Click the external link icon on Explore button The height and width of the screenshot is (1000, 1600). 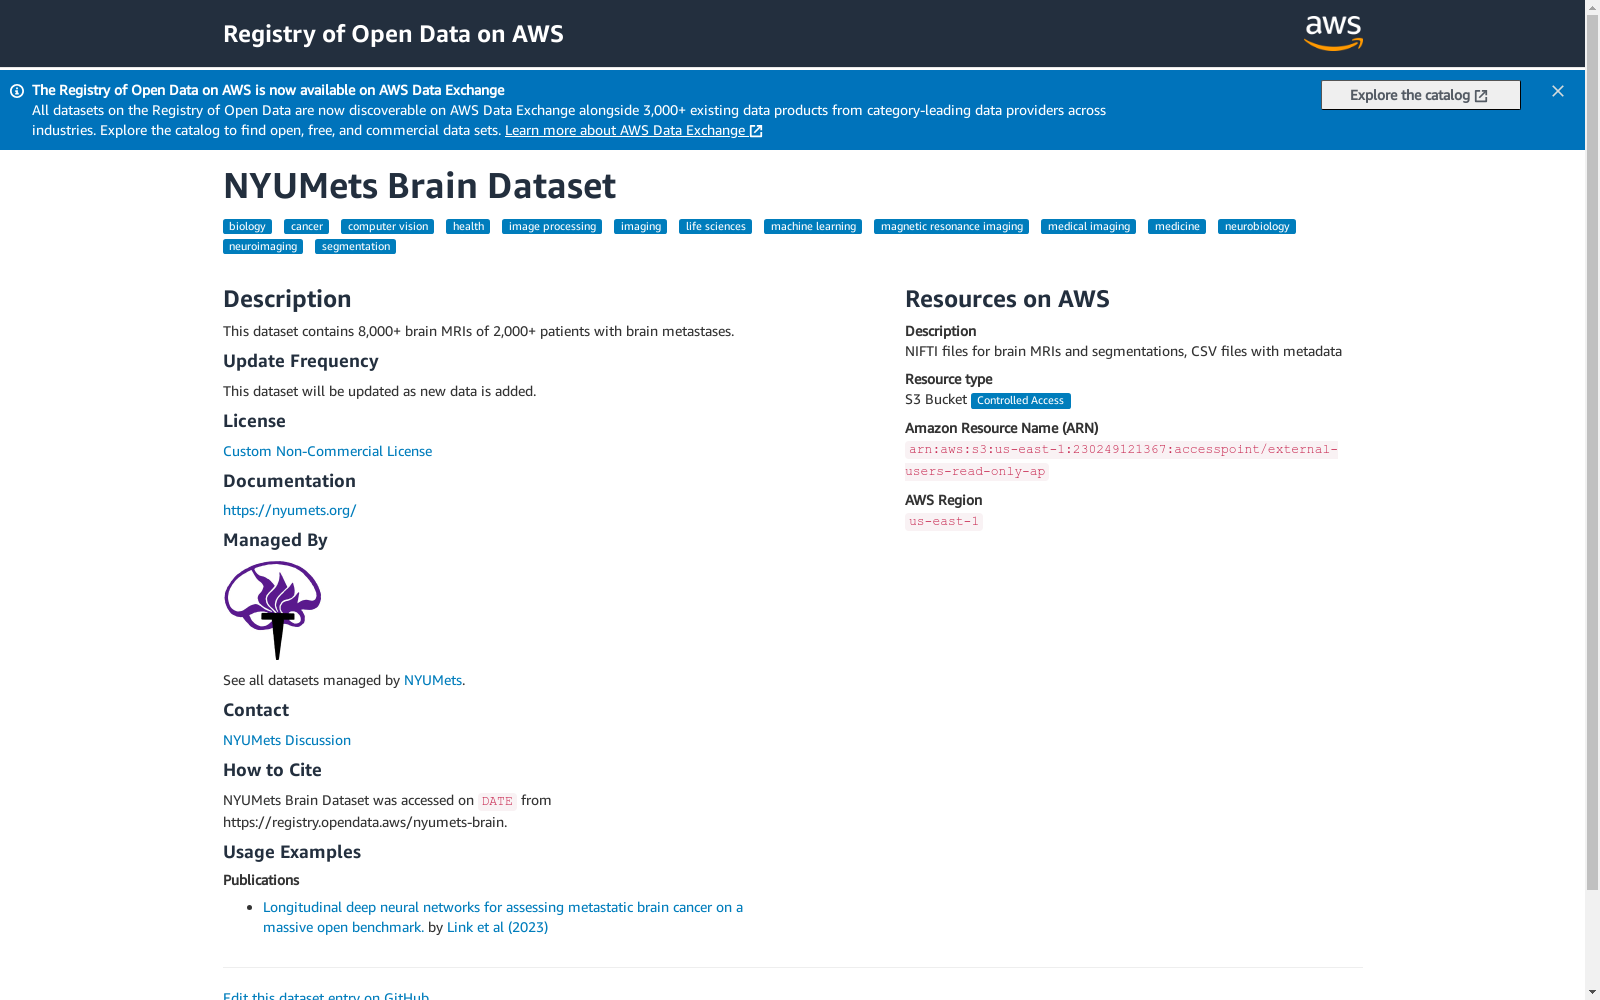pos(1481,96)
